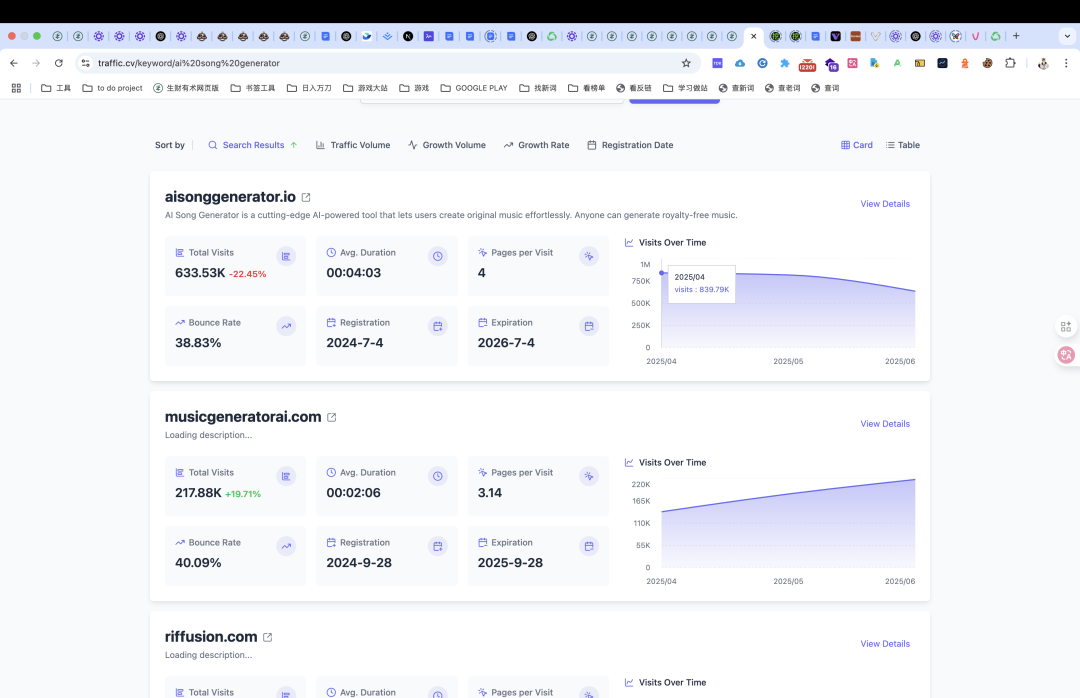Click the Expiration calendar icon showing 2025-9-28
1080x698 pixels.
pos(589,546)
